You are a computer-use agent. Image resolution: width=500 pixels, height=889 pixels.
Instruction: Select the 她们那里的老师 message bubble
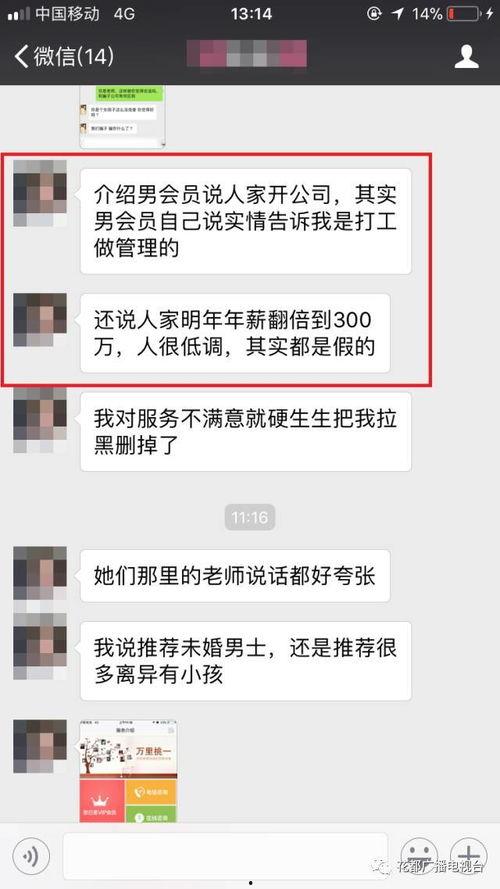235,575
